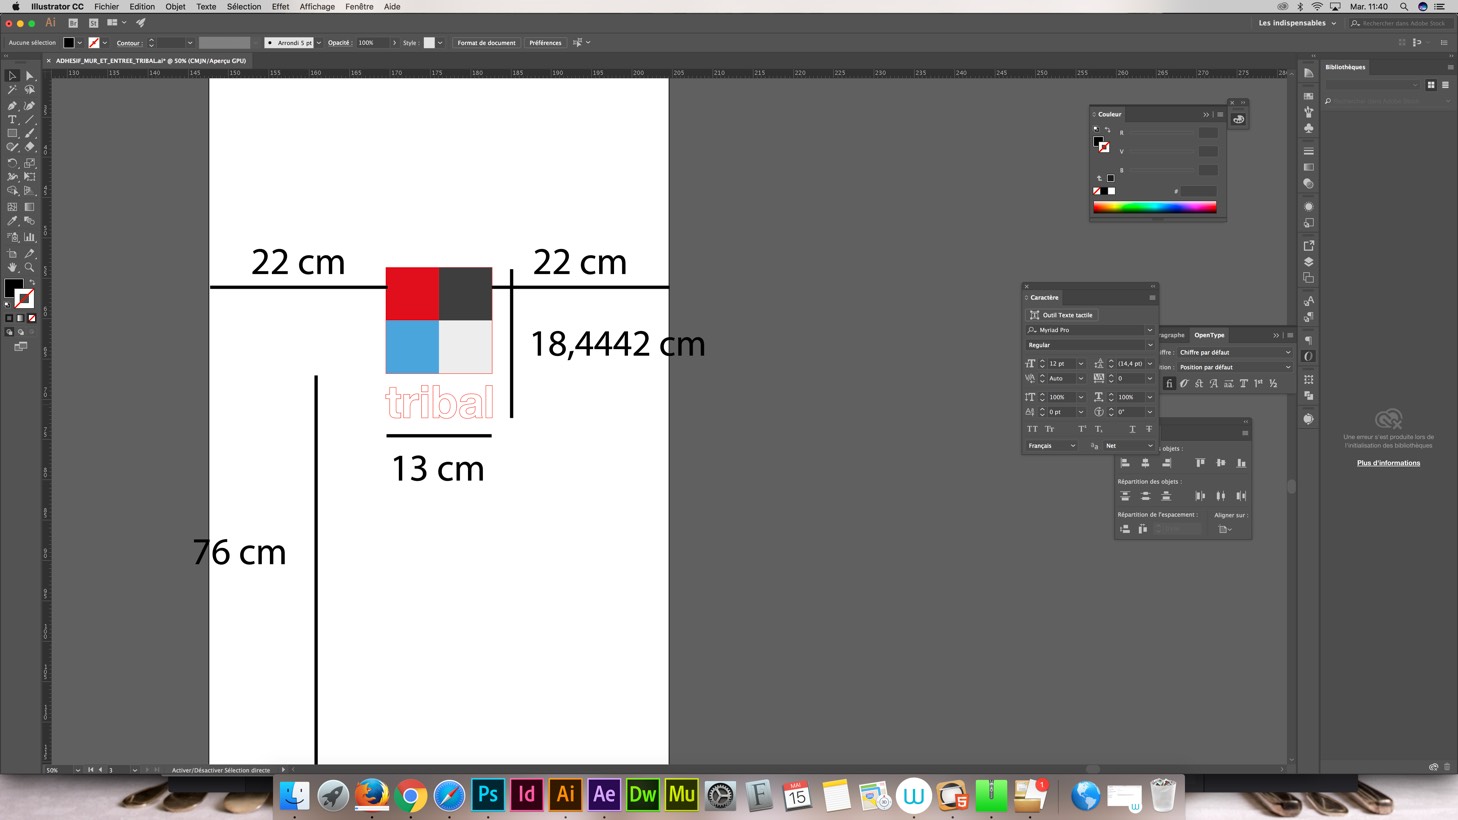Align objects to vertical top
Viewport: 1458px width, 820px height.
tap(1200, 463)
